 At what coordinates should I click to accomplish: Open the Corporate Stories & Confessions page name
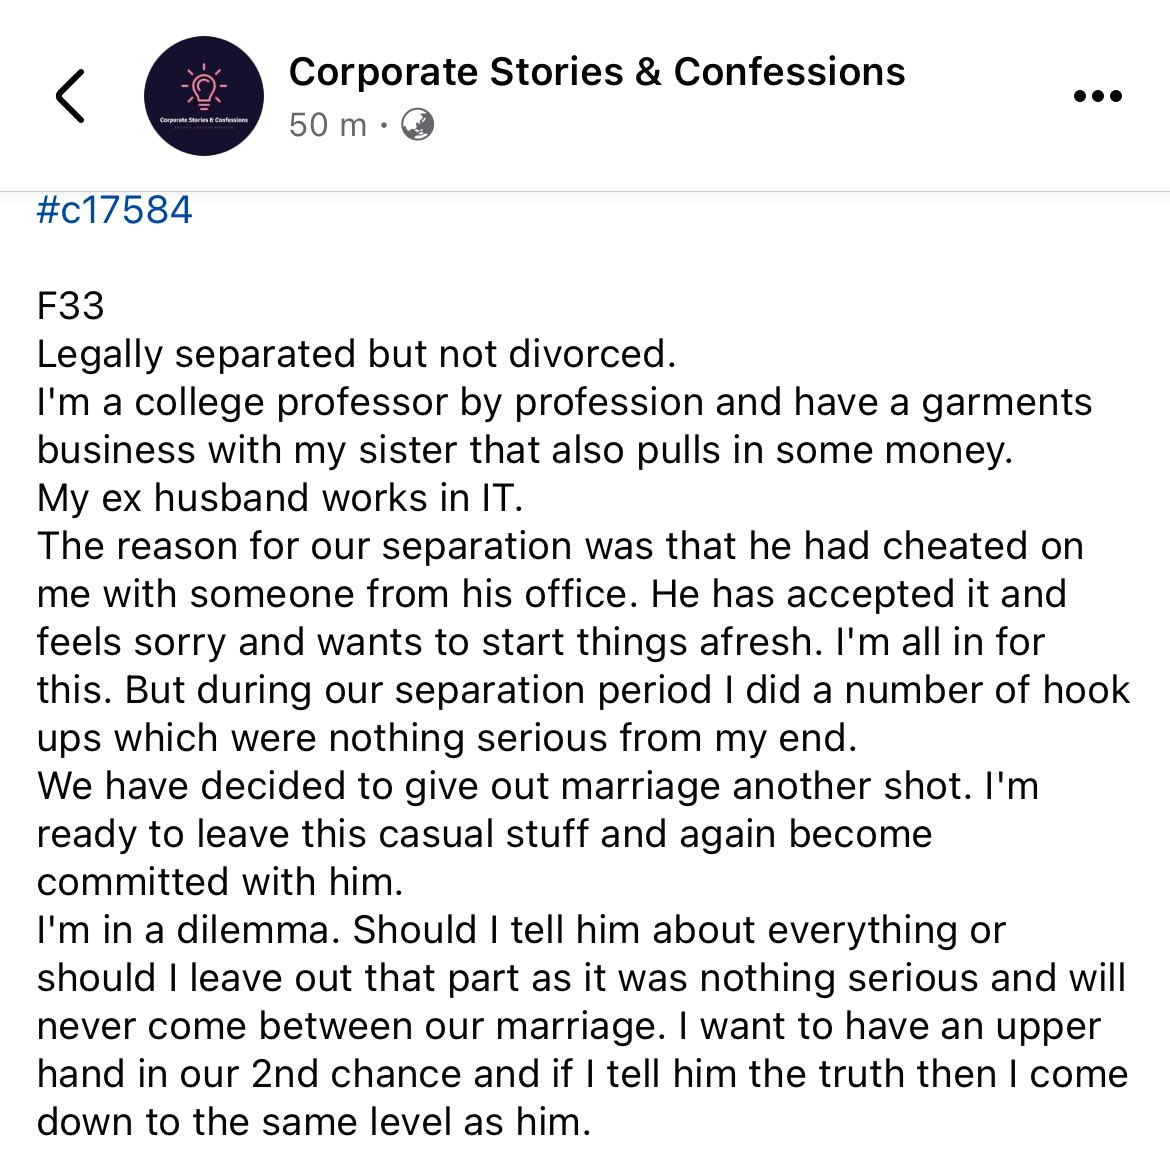597,72
